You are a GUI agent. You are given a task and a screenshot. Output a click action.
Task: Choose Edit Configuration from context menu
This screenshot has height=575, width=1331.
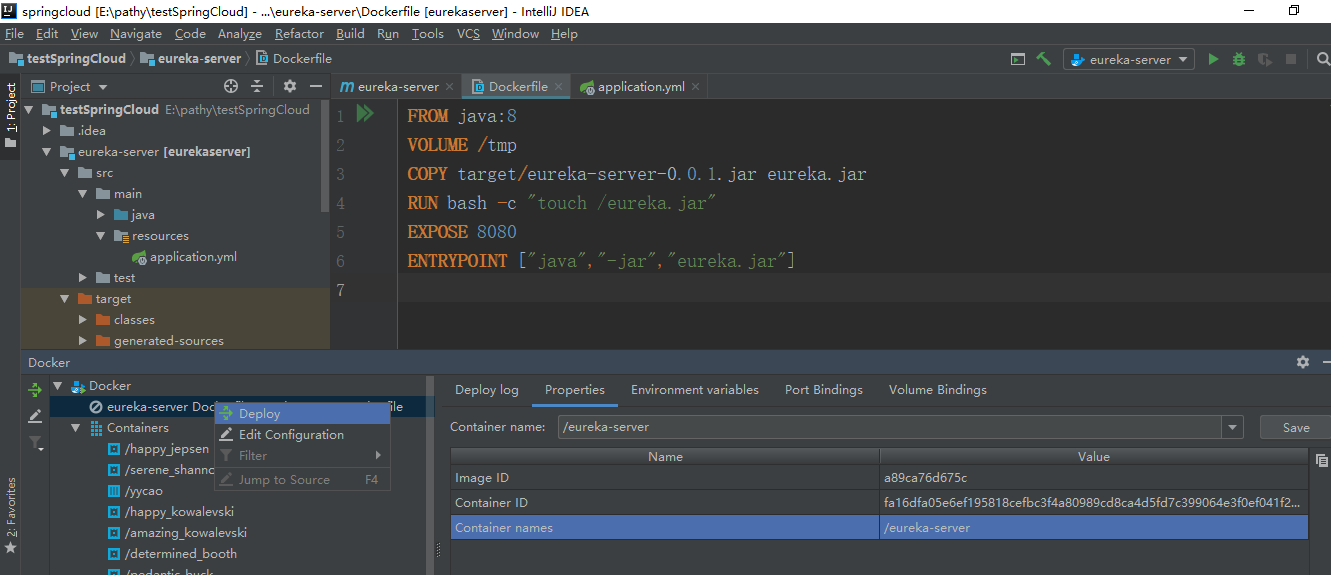pyautogui.click(x=302, y=434)
